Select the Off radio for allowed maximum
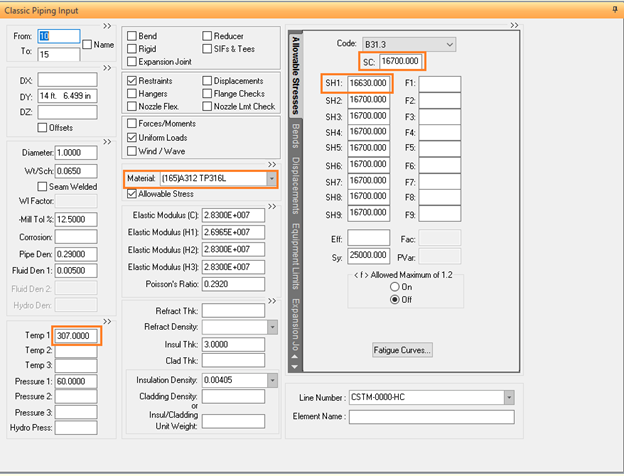The width and height of the screenshot is (628, 476). pos(395,300)
